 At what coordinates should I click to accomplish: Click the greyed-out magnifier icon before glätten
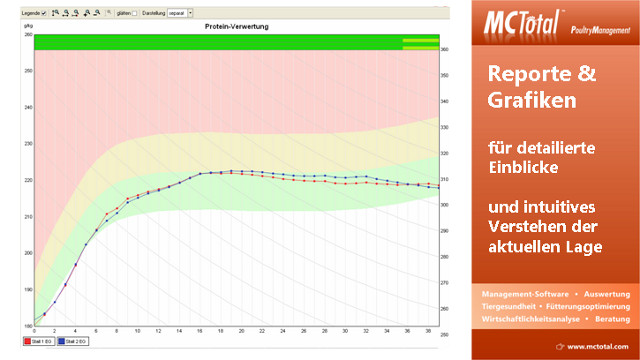(109, 13)
